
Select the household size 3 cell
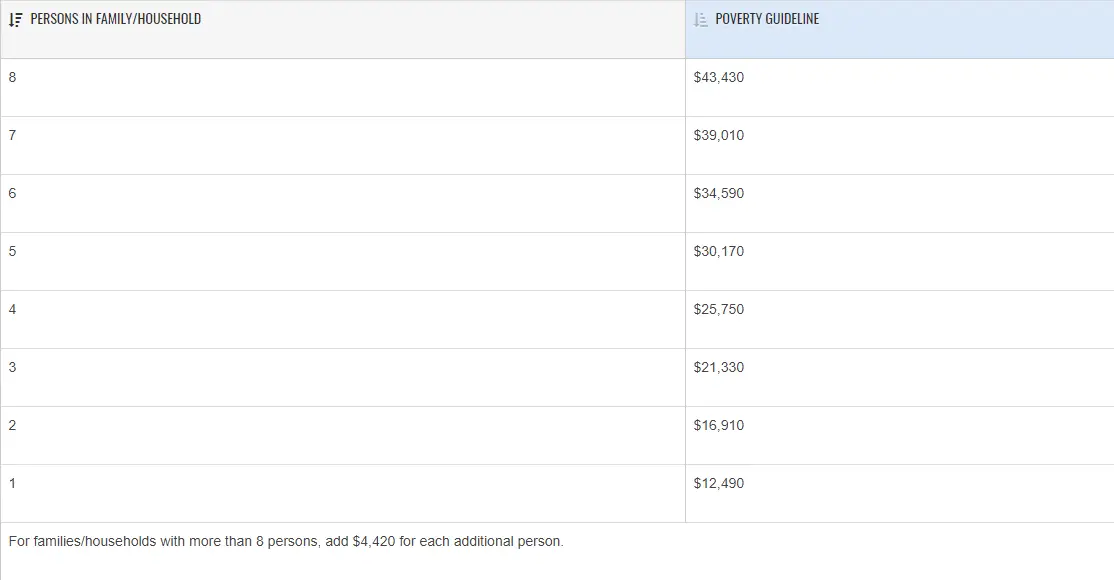point(12,368)
